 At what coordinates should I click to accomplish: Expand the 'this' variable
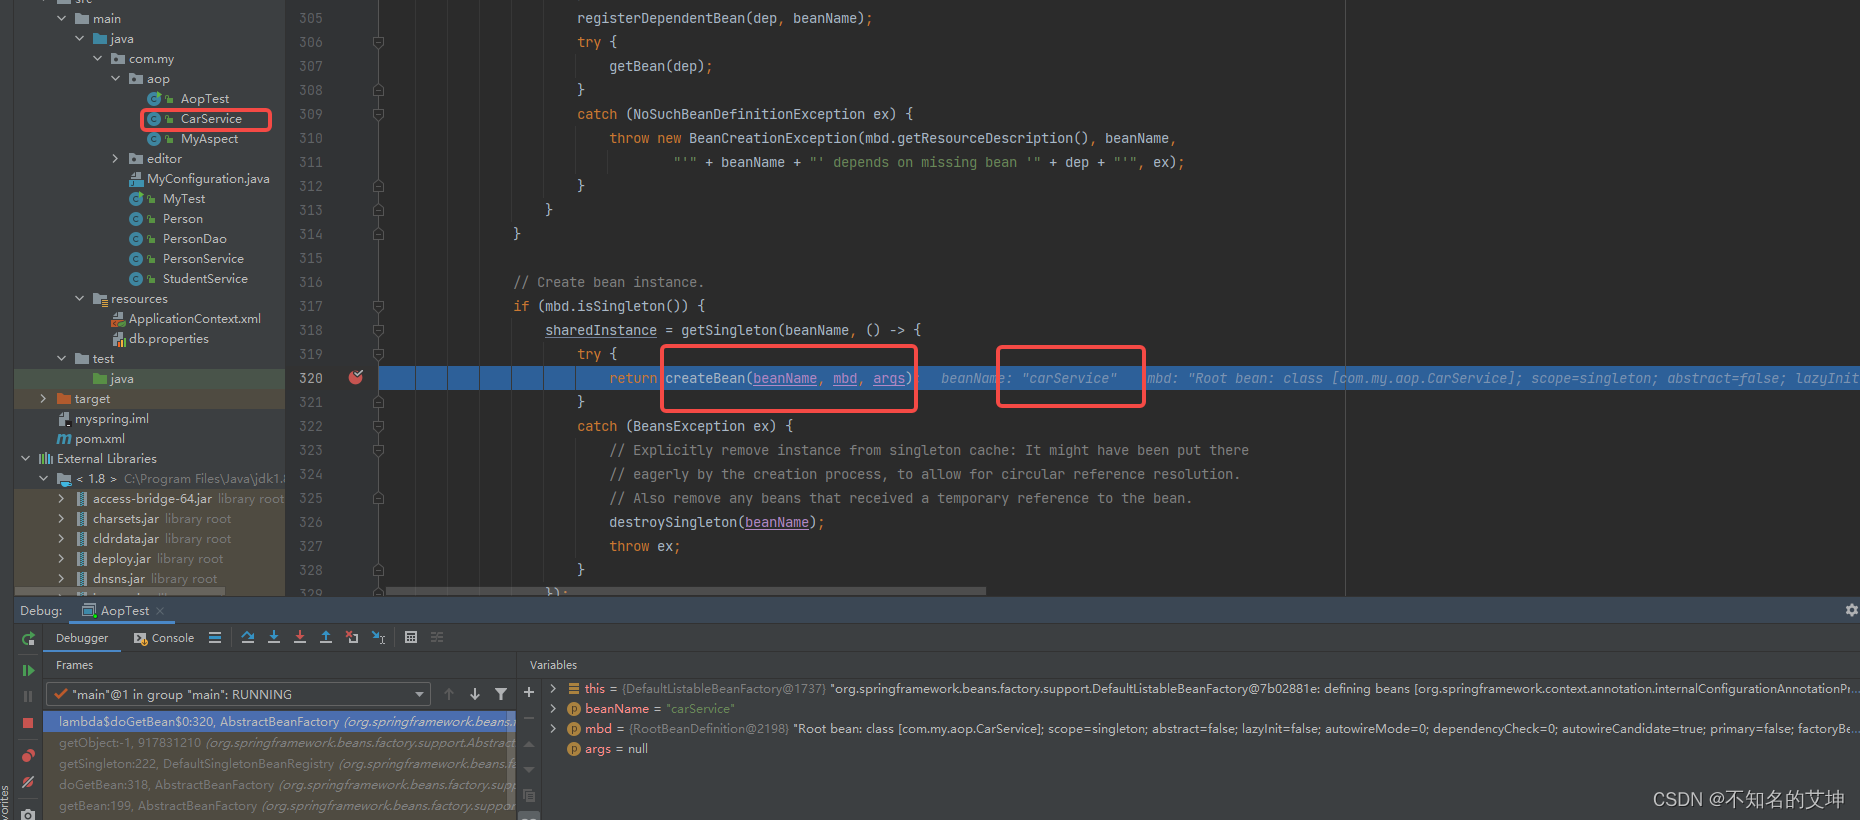[553, 689]
